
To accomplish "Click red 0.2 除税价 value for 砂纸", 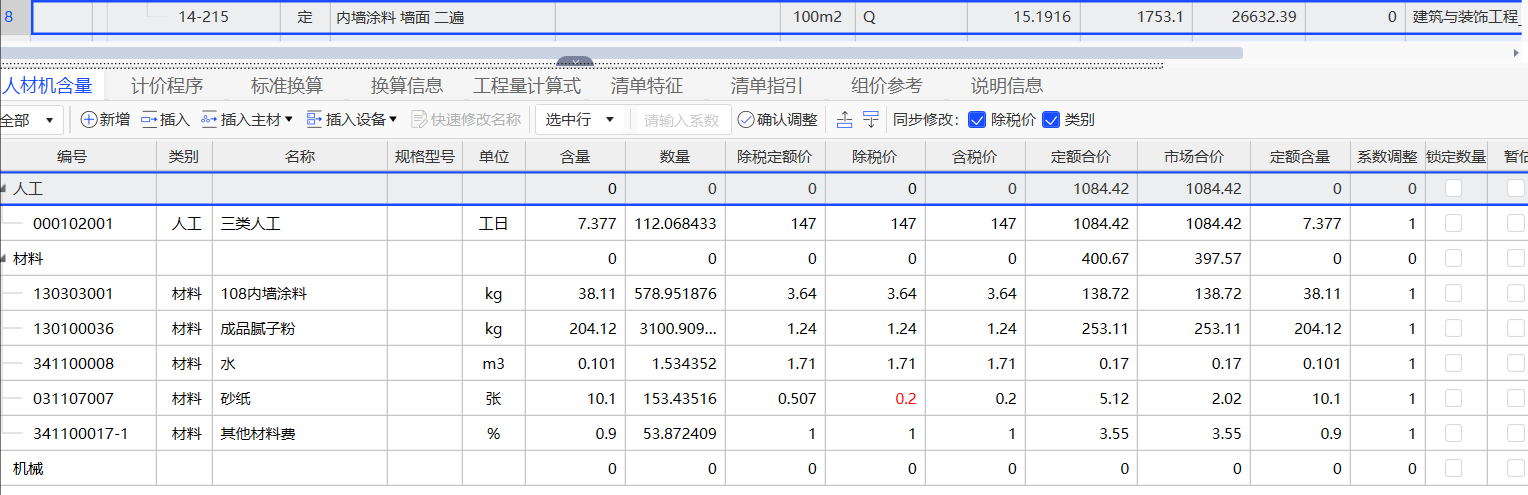I will click(x=906, y=398).
